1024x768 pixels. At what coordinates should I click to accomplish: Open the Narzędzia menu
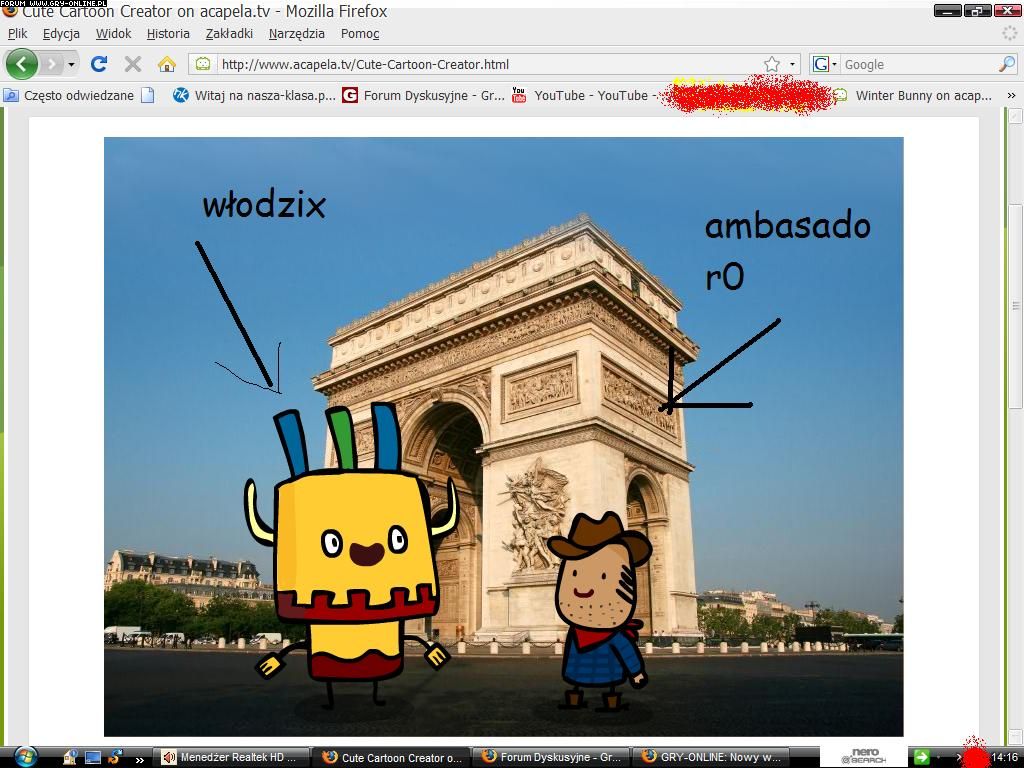pos(296,33)
